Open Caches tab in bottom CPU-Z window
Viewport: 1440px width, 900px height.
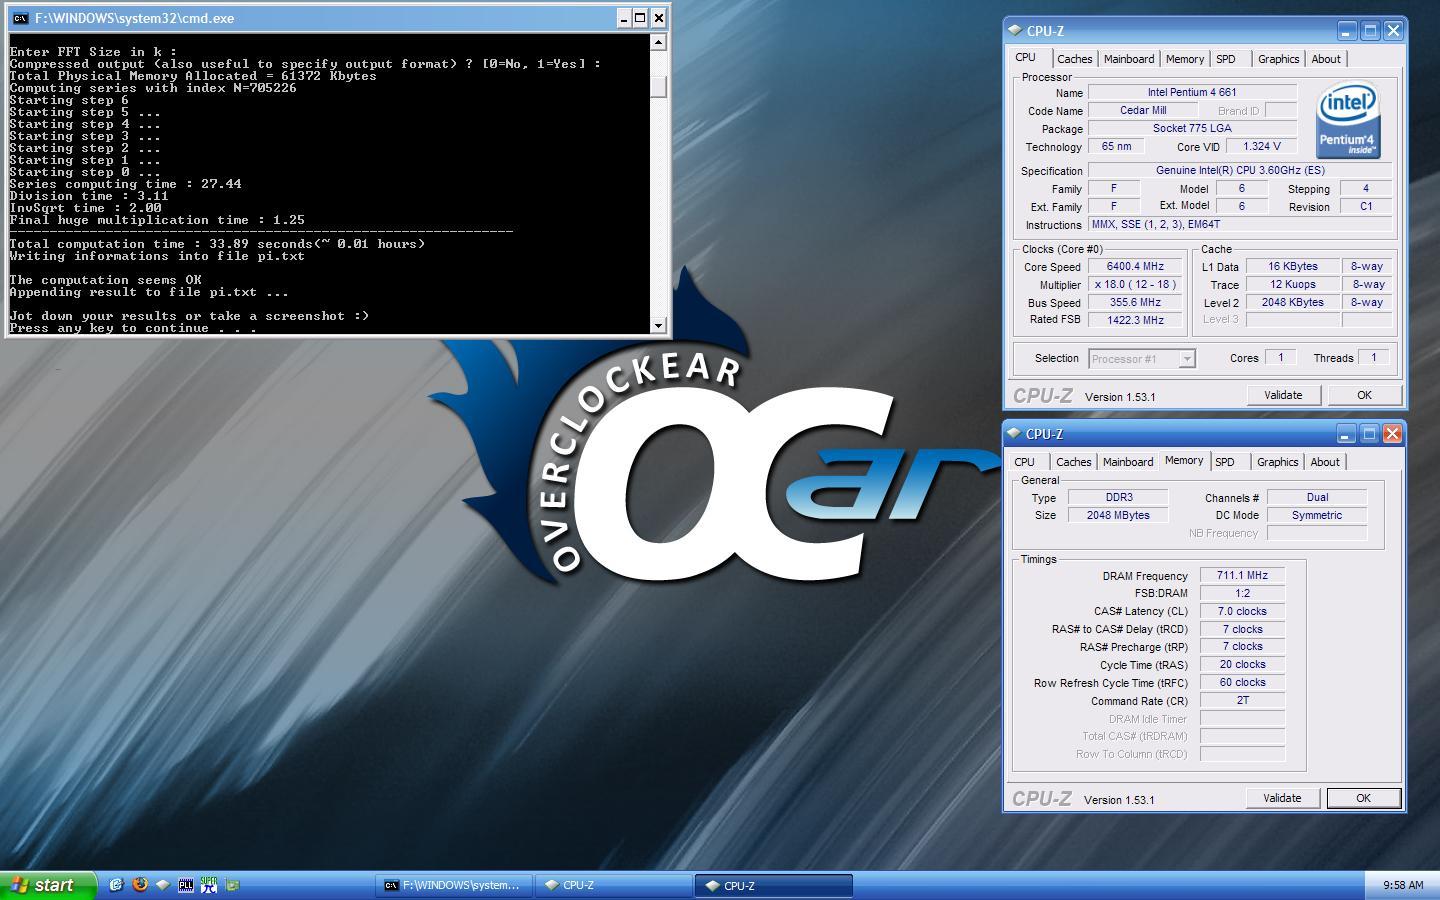[1074, 462]
